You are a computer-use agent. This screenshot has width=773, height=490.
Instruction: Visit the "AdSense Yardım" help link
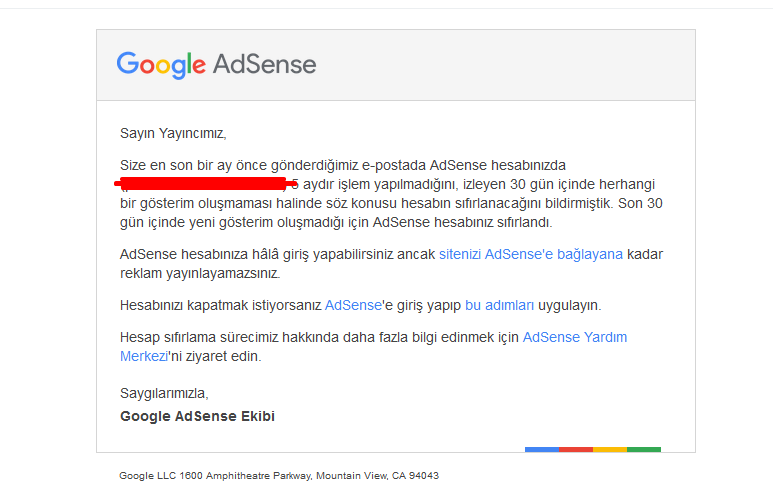(x=575, y=337)
